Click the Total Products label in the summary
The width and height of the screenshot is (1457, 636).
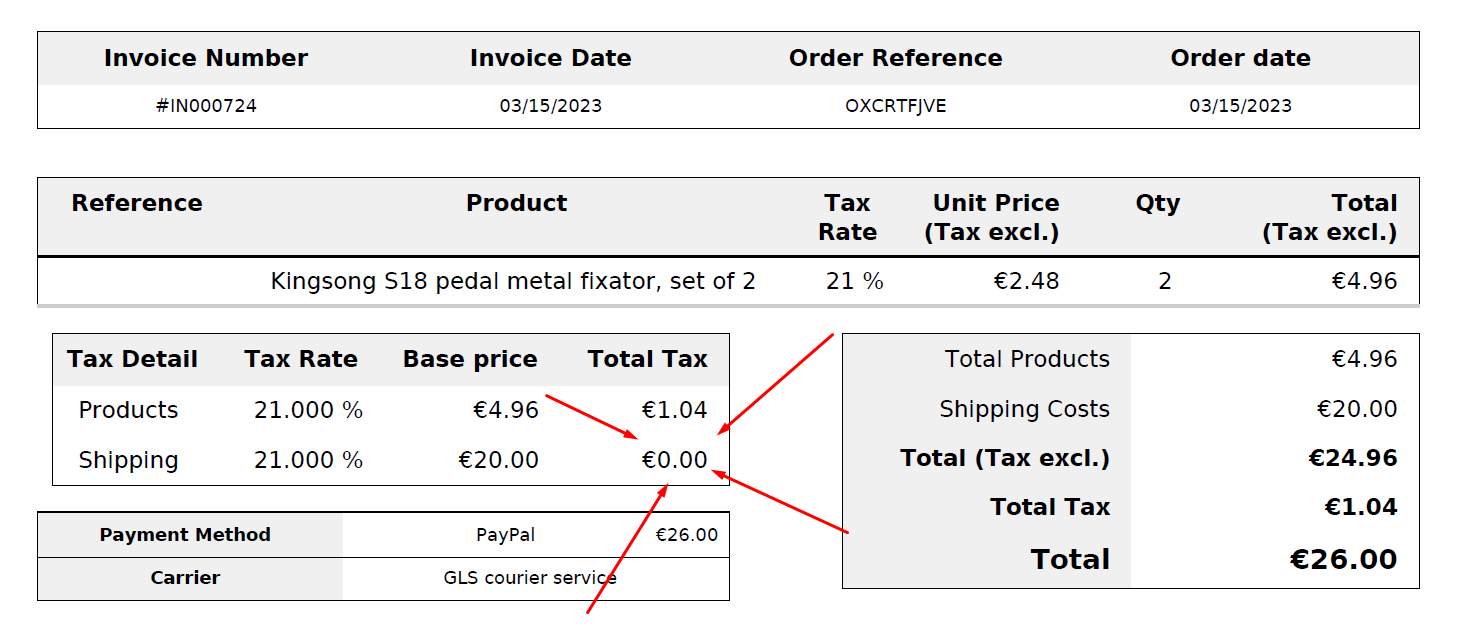click(1027, 359)
